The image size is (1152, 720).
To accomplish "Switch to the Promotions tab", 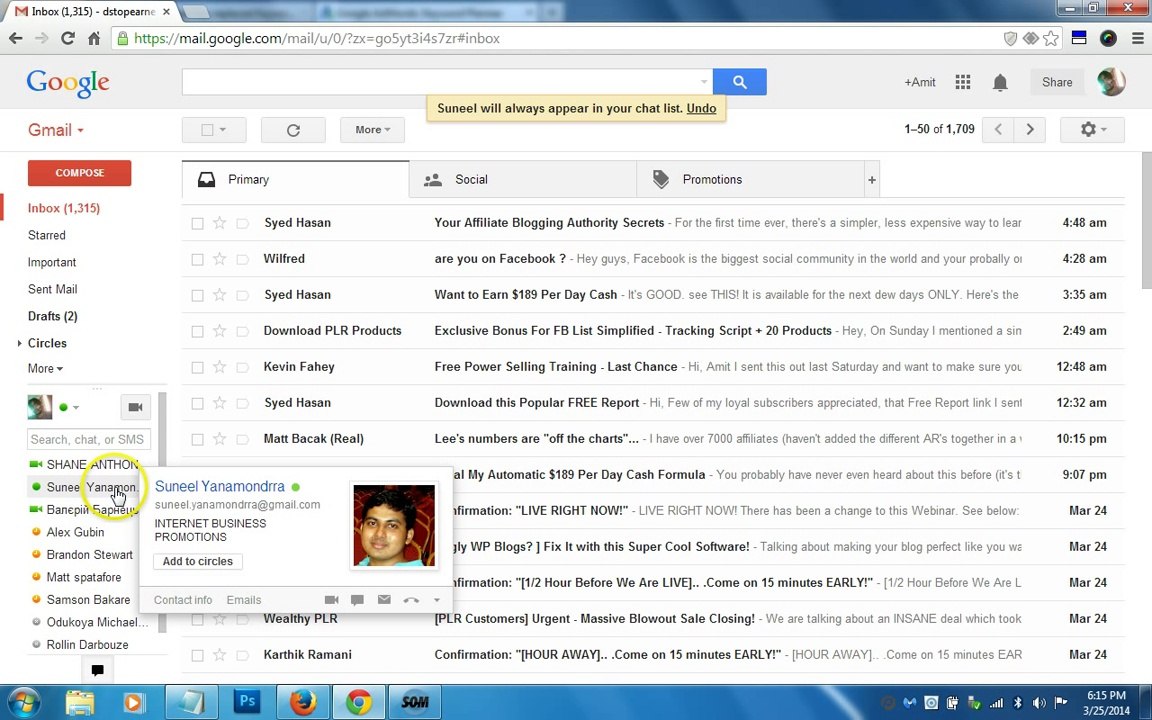I will [750, 180].
